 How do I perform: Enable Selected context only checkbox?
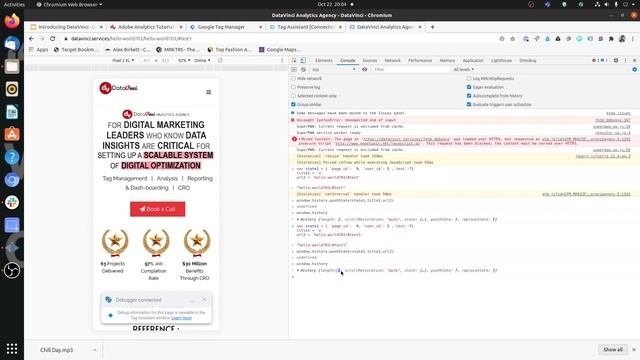tap(293, 96)
